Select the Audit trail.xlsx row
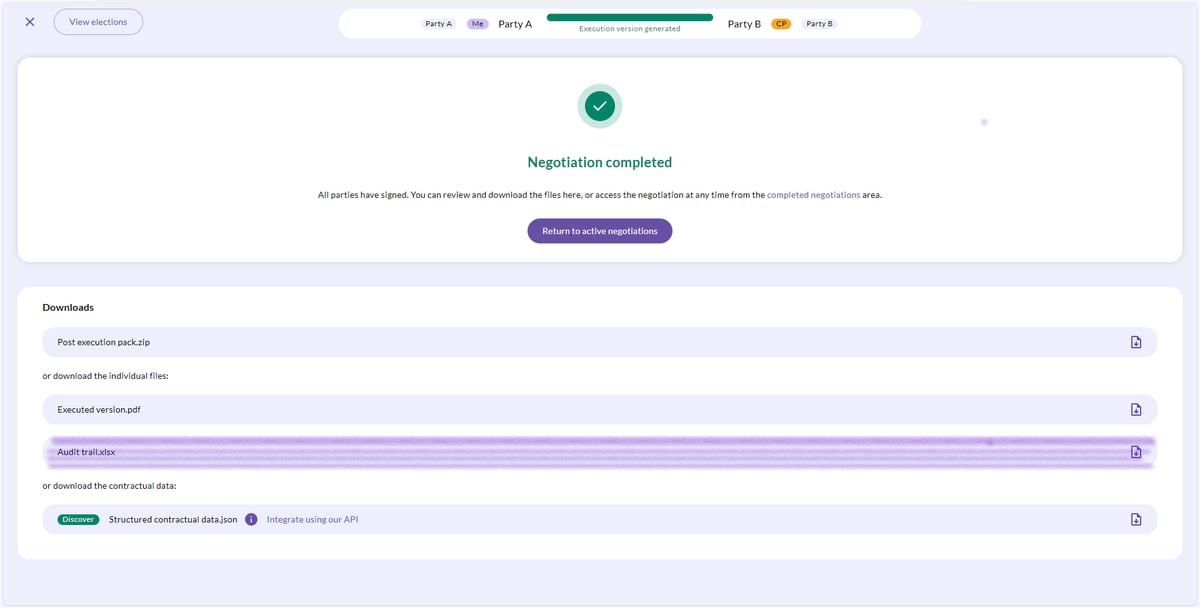The image size is (1200, 608). pyautogui.click(x=600, y=452)
